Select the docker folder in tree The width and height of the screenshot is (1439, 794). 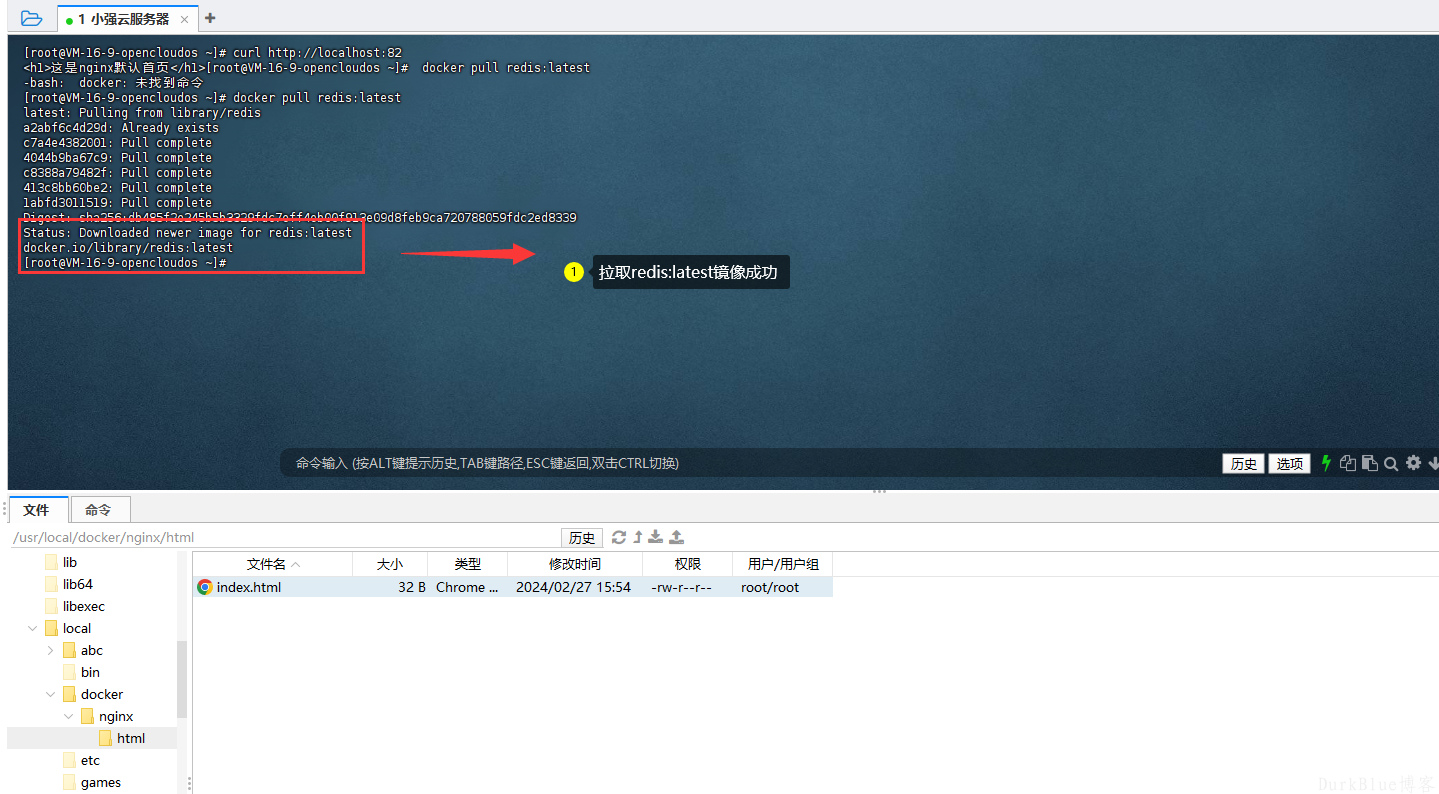[102, 694]
